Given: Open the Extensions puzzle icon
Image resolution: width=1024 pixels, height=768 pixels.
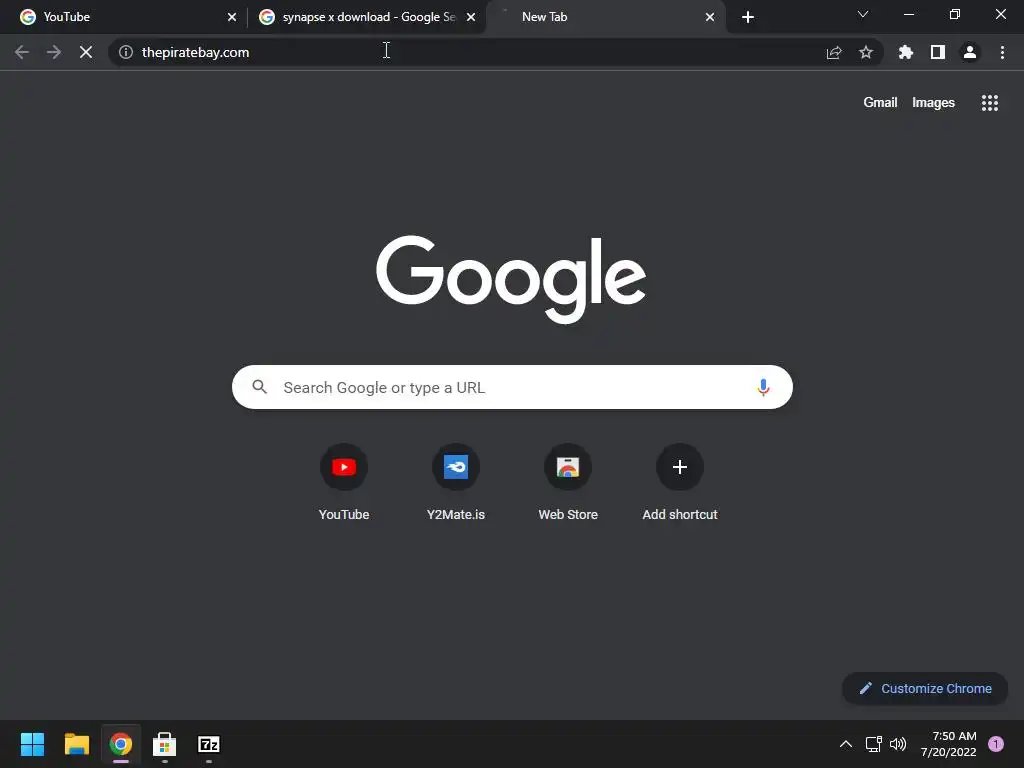Looking at the screenshot, I should pyautogui.click(x=906, y=52).
